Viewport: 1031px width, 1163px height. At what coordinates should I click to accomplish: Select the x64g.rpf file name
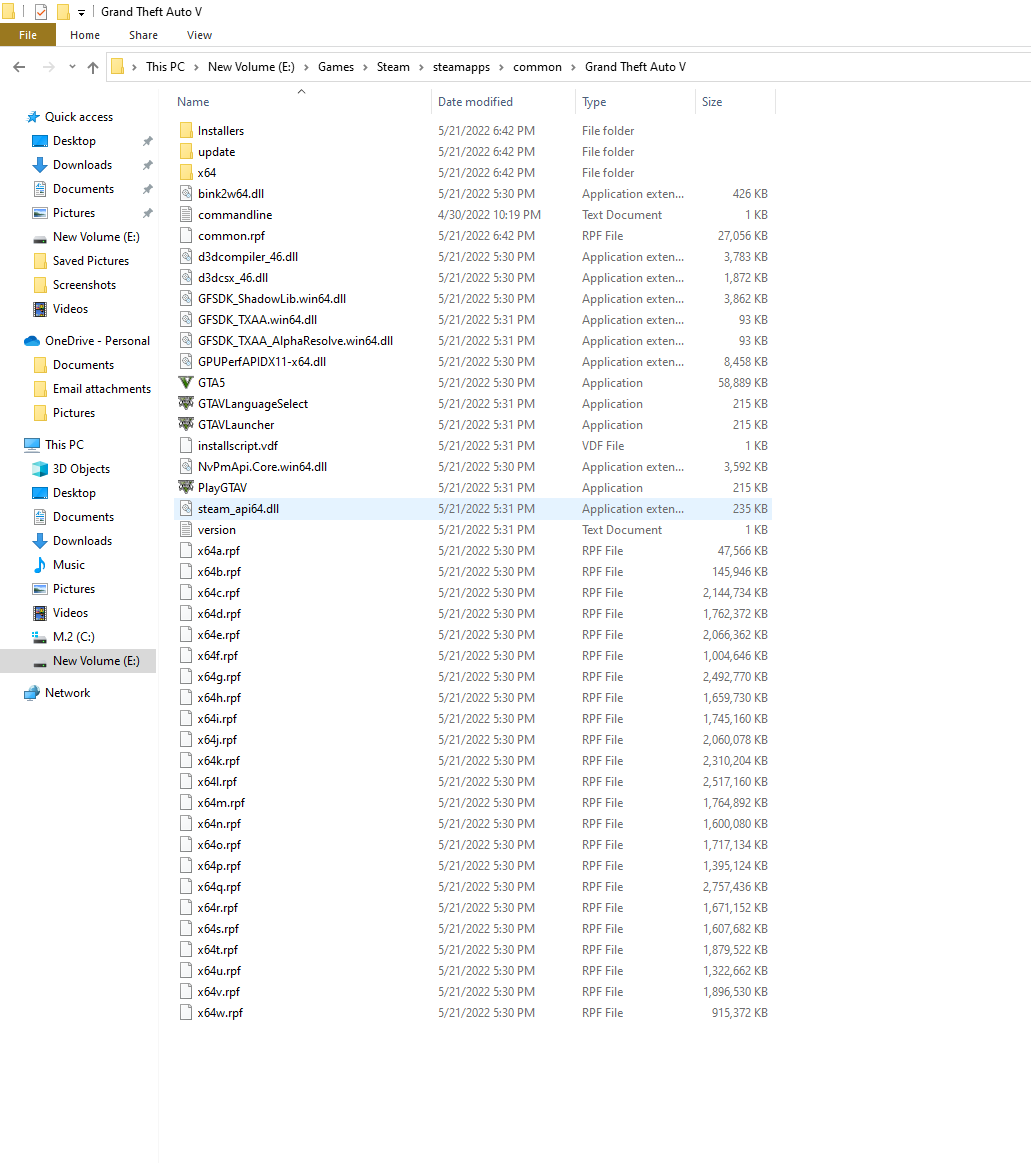click(220, 677)
